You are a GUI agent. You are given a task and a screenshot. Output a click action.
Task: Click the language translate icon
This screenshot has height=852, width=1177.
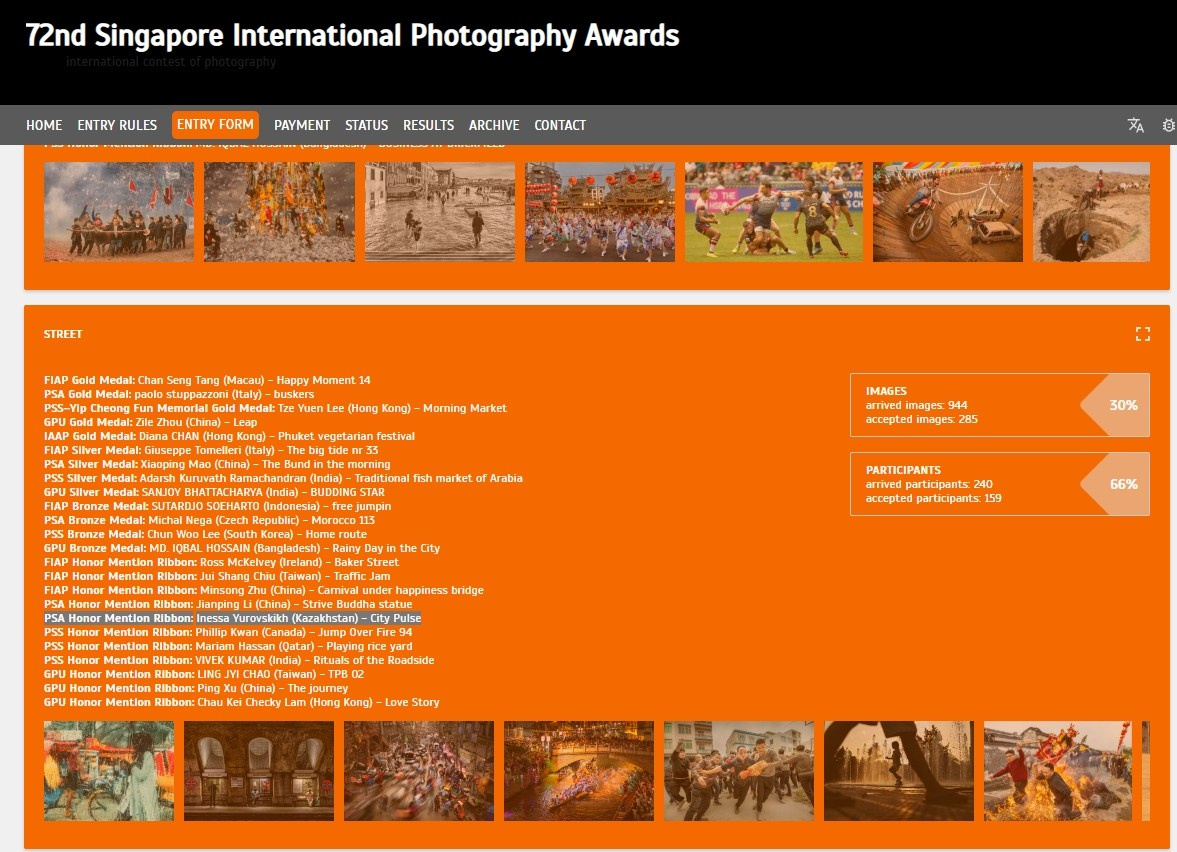(x=1135, y=125)
